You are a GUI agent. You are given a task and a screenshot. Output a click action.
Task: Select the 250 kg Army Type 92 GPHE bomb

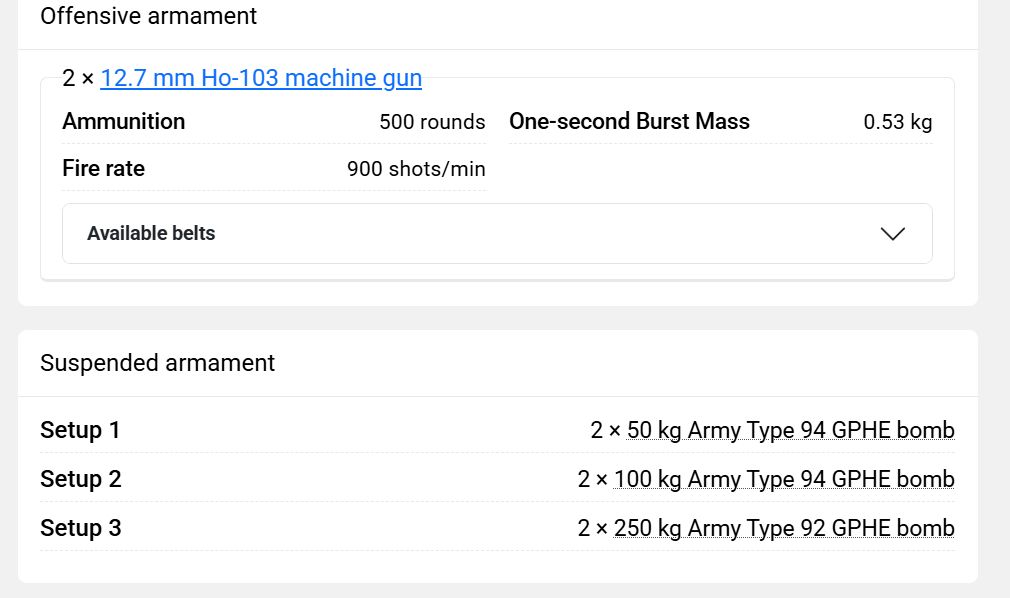click(784, 528)
